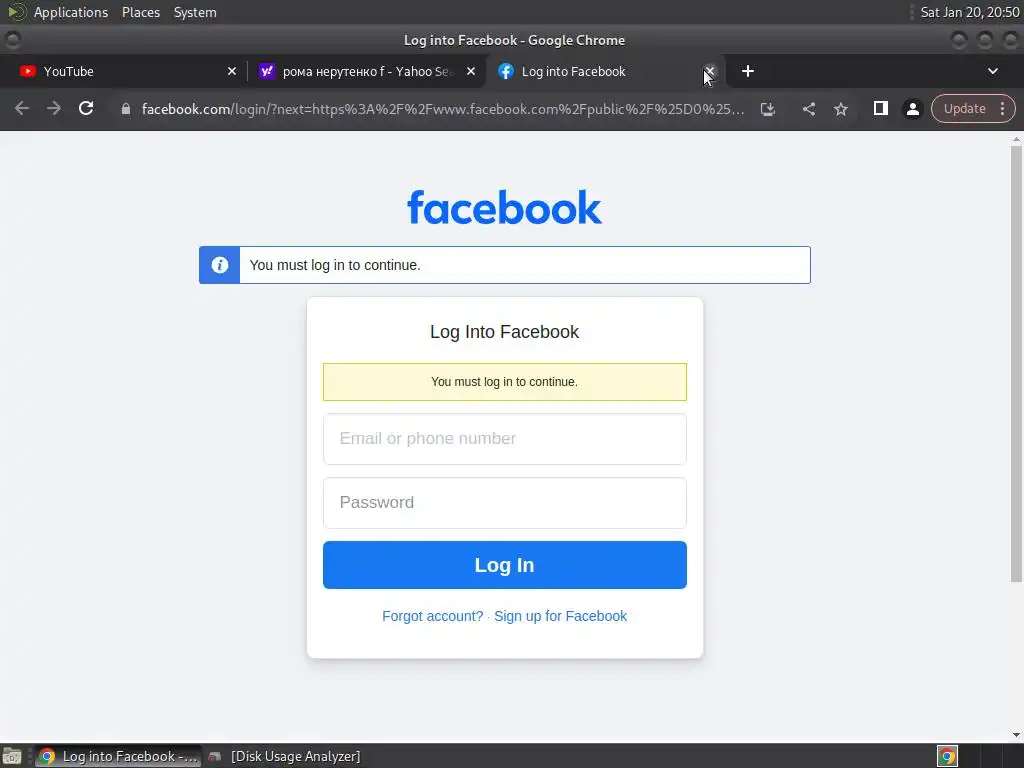Viewport: 1024px width, 768px height.
Task: Click the blue info icon in banner
Action: click(220, 265)
